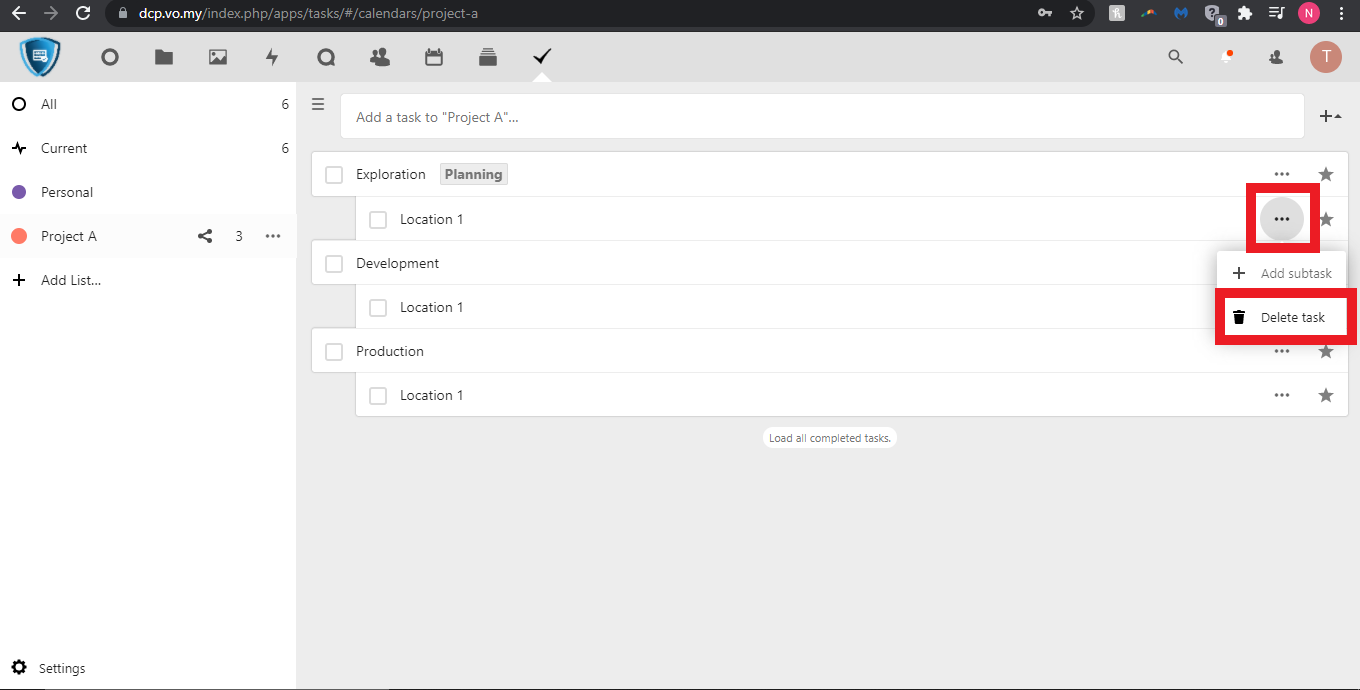
Task: Mark Exploration task as completed
Action: (x=334, y=175)
